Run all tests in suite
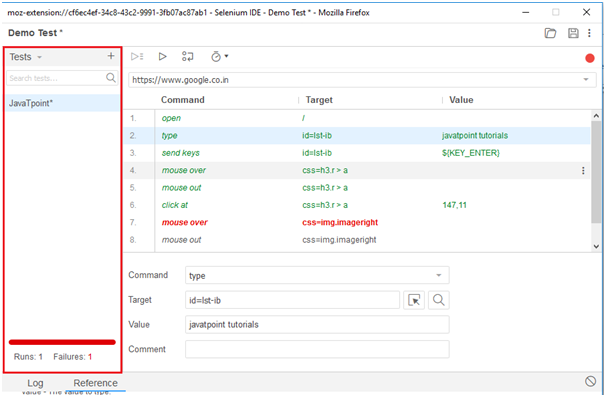The height and width of the screenshot is (397, 606). pyautogui.click(x=137, y=56)
